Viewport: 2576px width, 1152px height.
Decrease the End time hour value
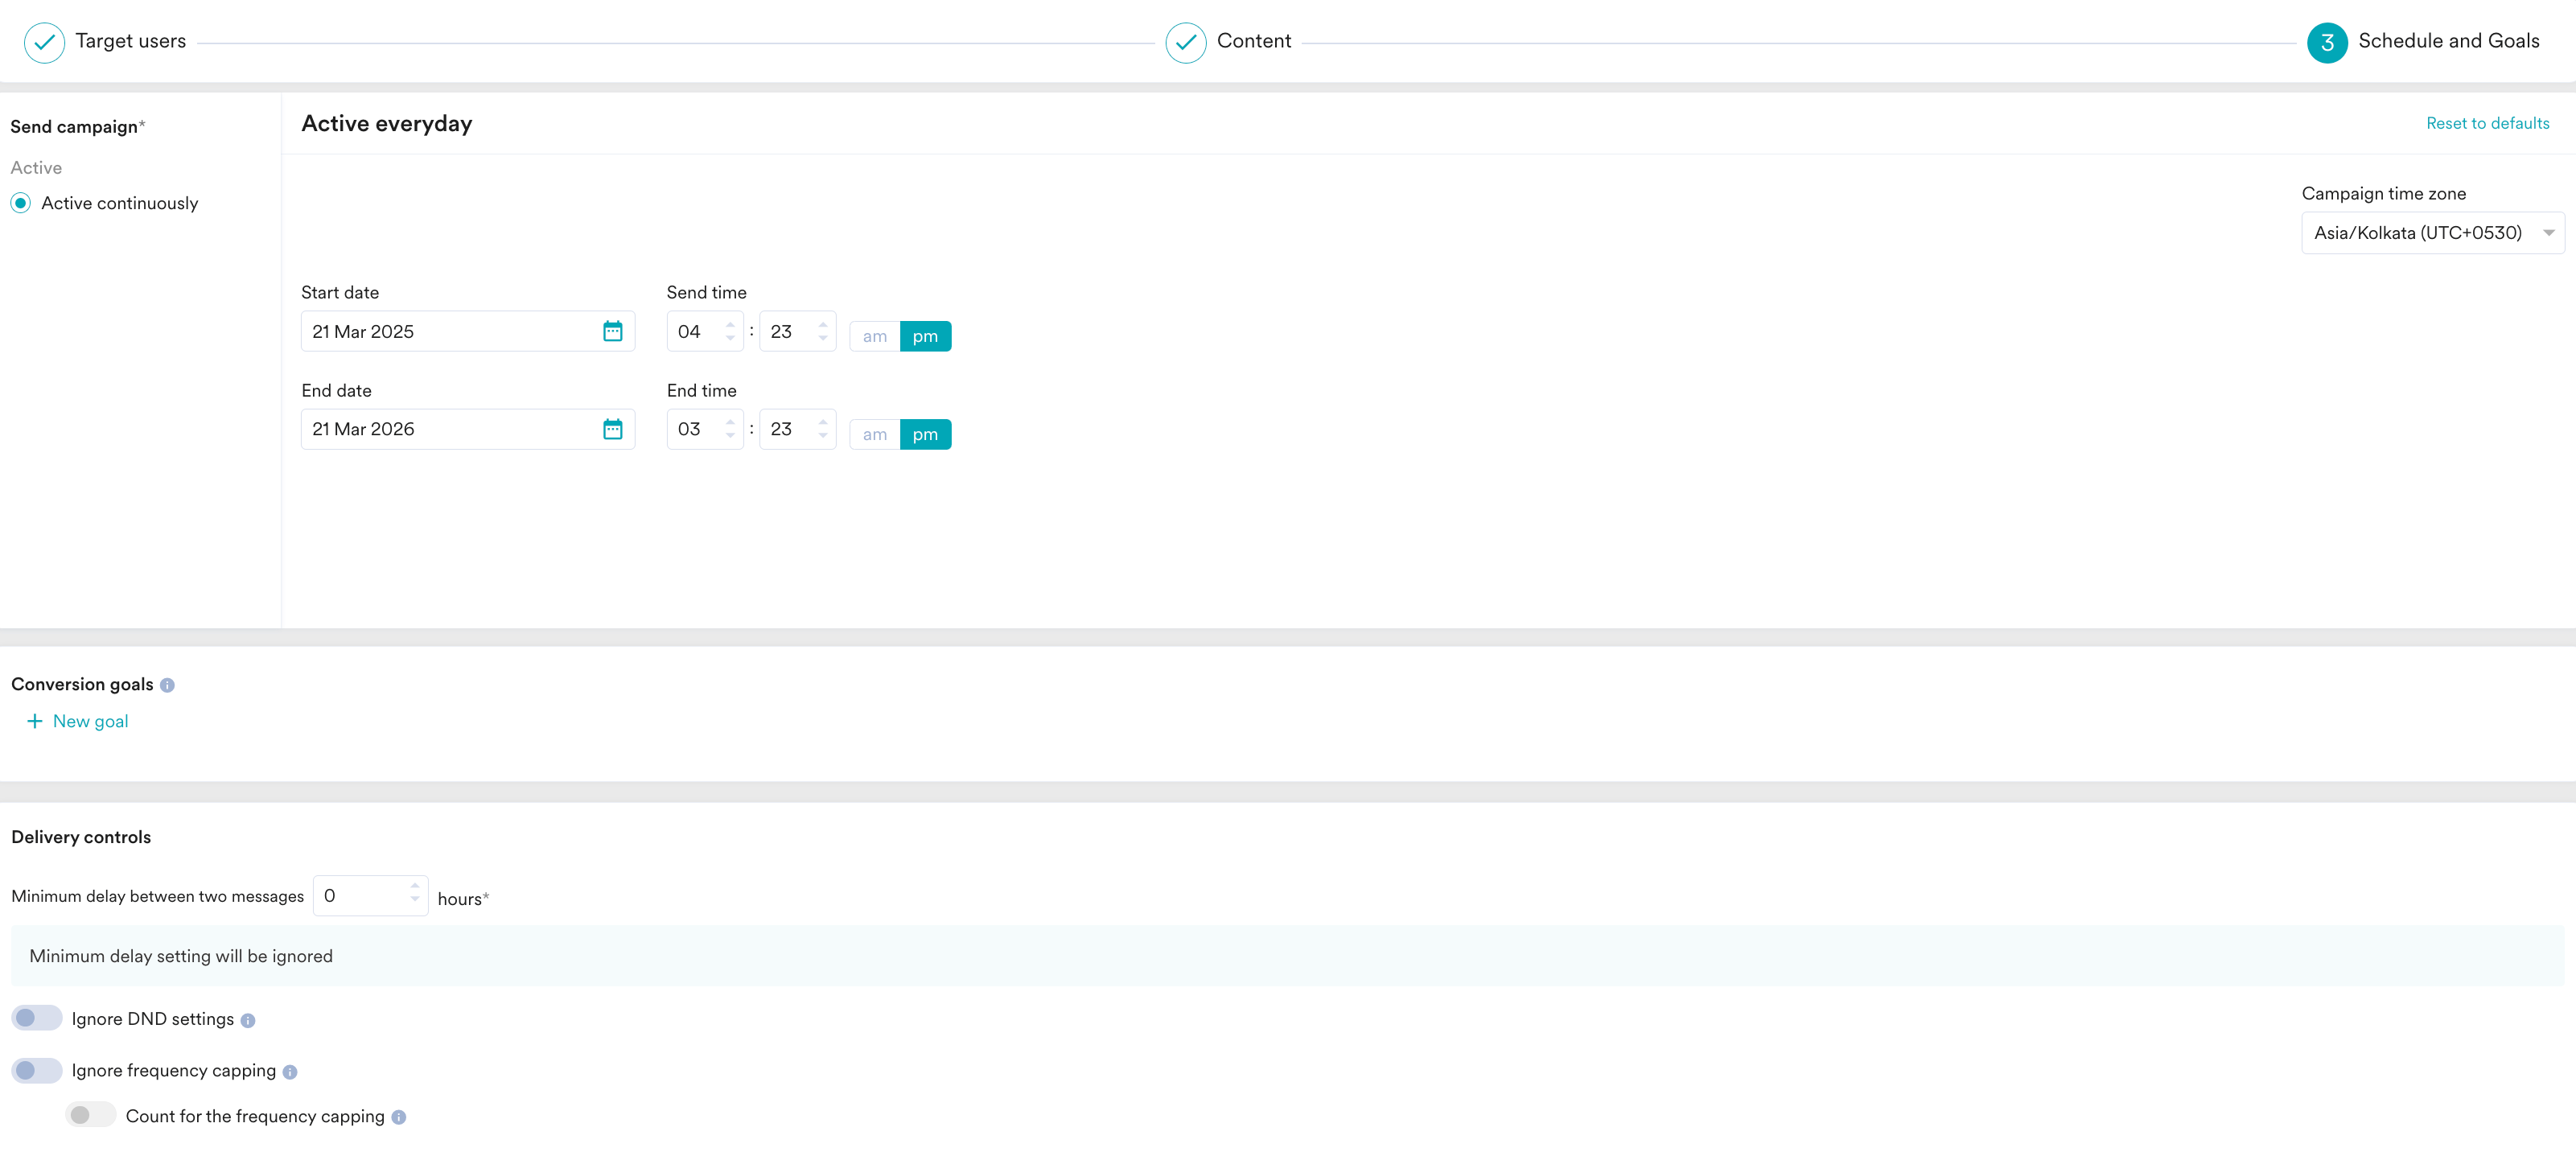730,436
